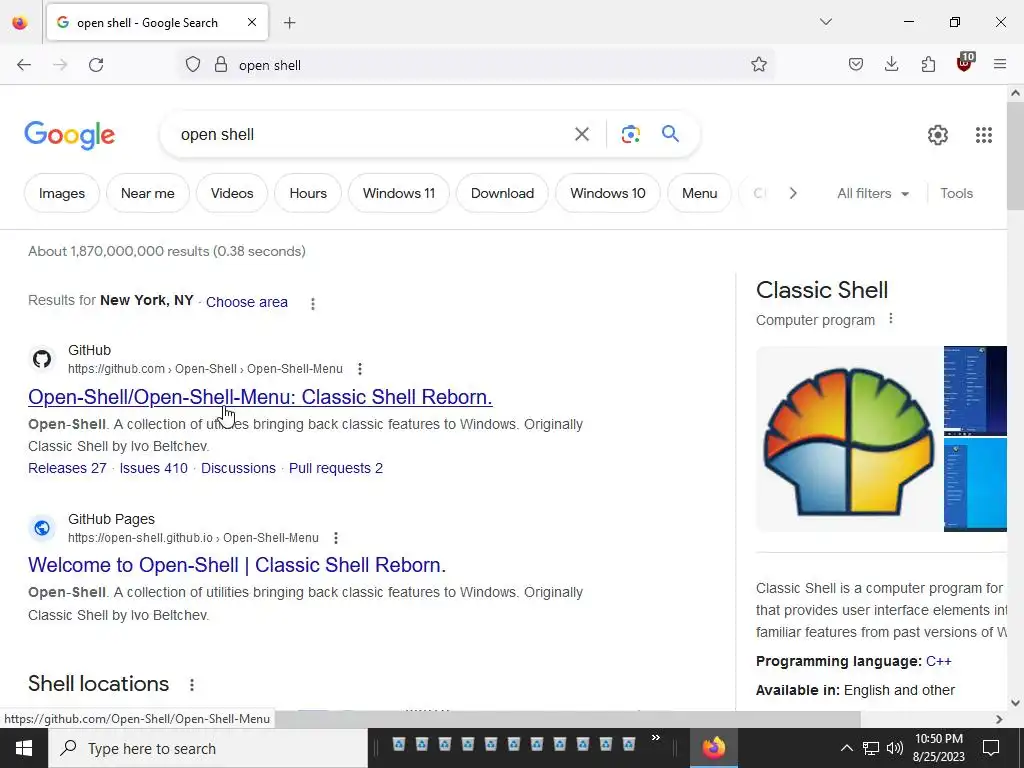The height and width of the screenshot is (768, 1024).
Task: Focus the taskbar search box
Action: (208, 748)
